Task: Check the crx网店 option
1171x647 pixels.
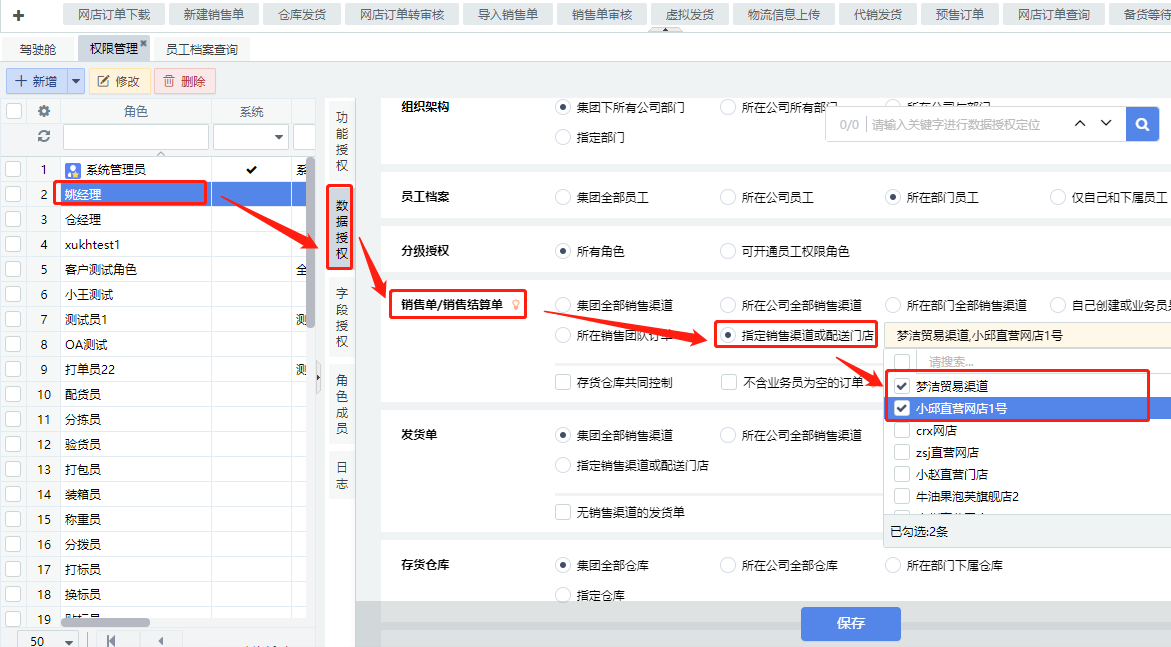Action: click(x=902, y=431)
